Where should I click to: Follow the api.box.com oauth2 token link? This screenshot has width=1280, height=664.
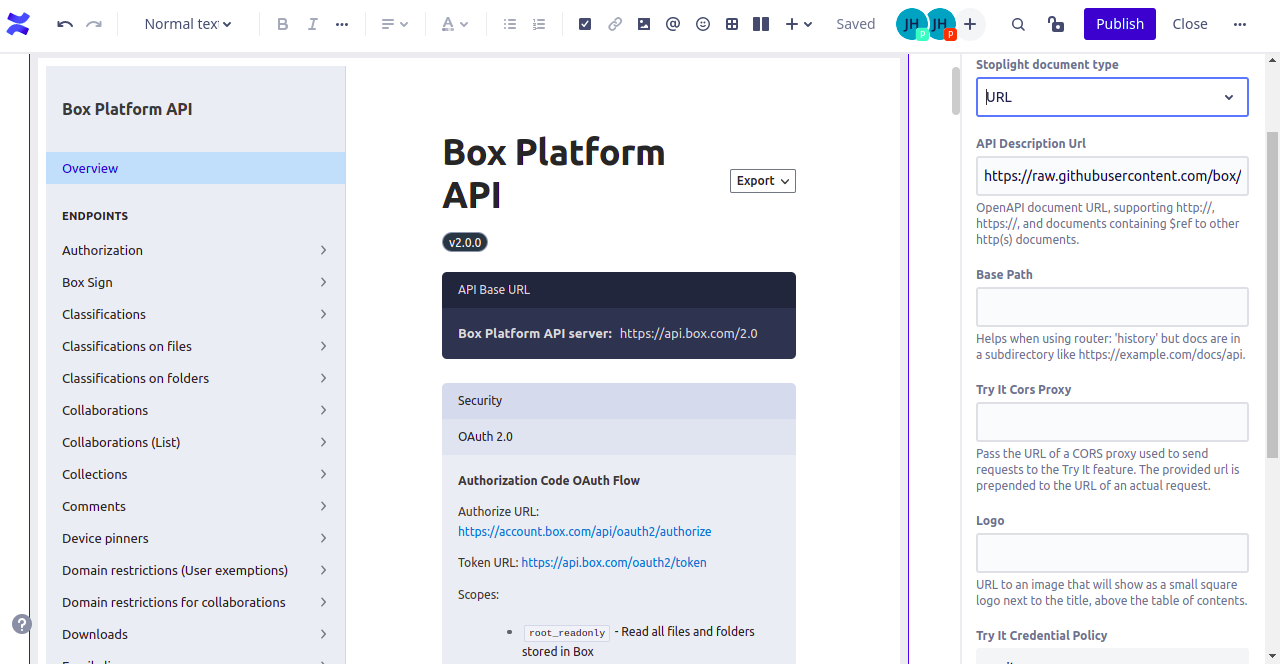(614, 562)
